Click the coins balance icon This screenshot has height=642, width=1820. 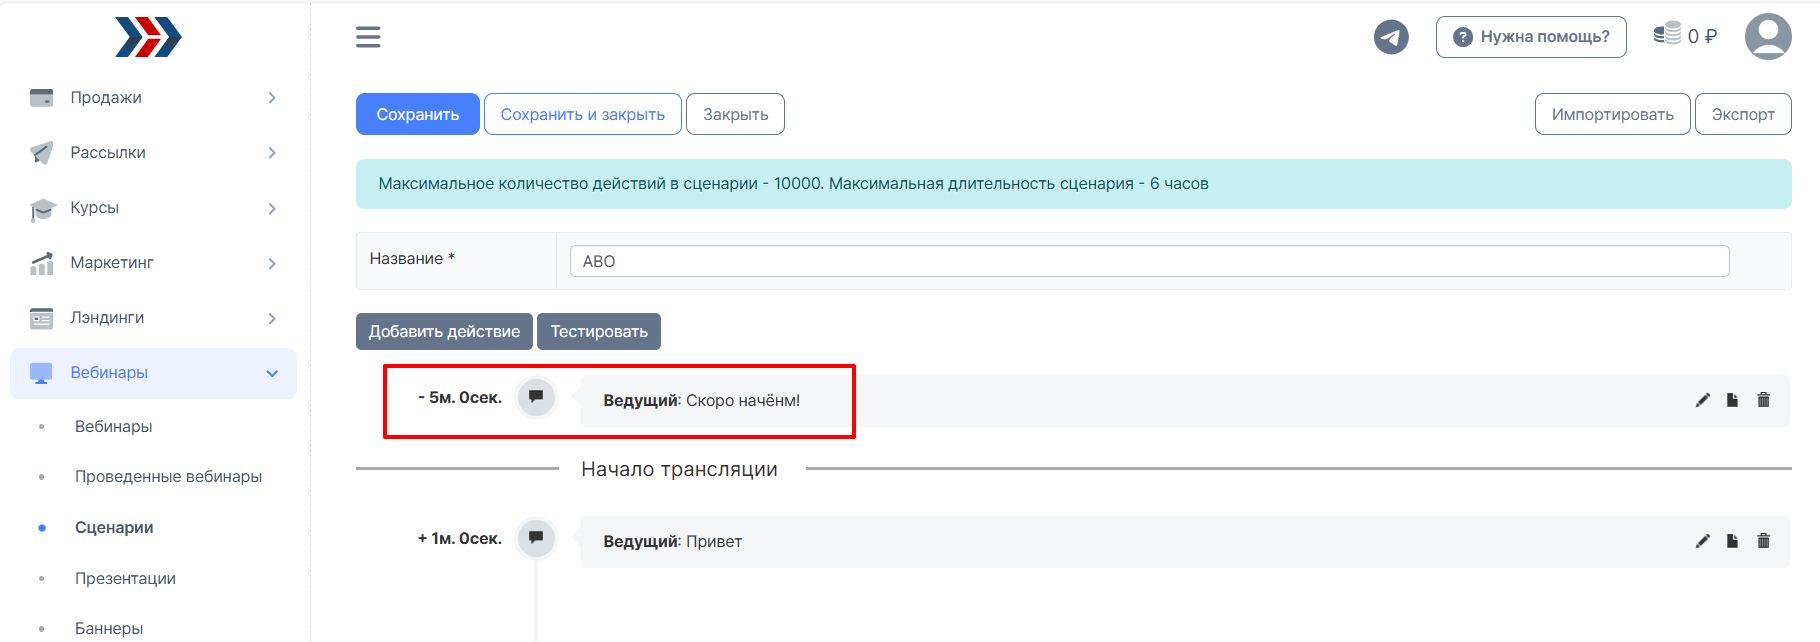[x=1667, y=35]
